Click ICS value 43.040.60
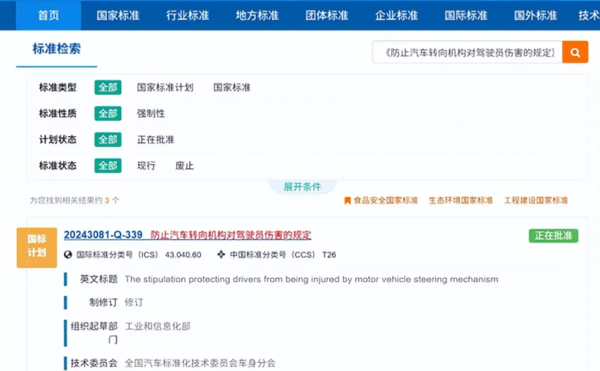Image resolution: width=600 pixels, height=371 pixels. click(x=183, y=255)
